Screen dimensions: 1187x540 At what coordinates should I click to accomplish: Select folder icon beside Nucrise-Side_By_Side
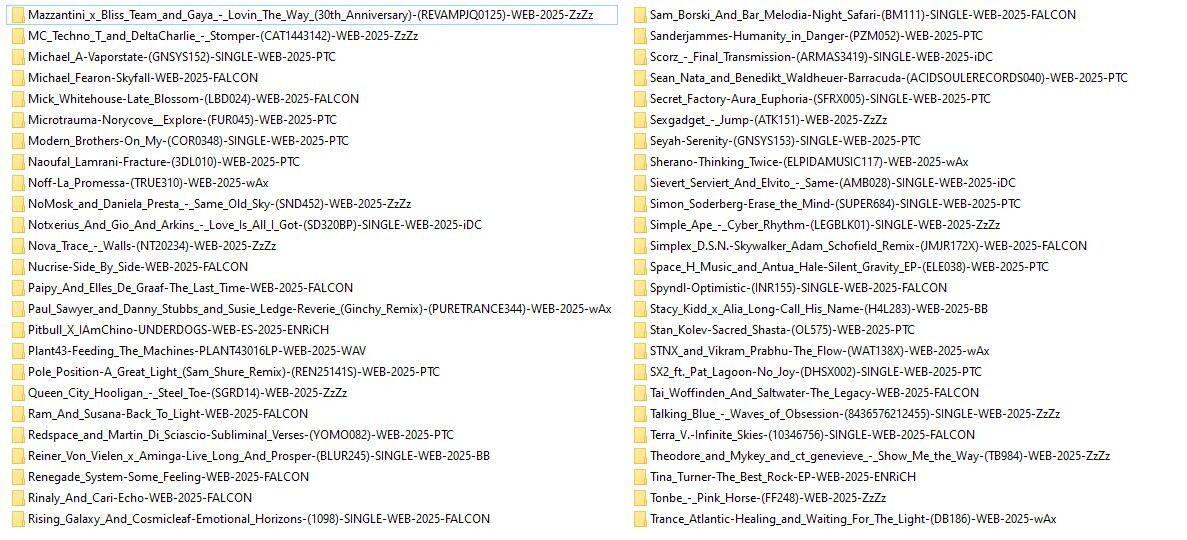[x=17, y=267]
